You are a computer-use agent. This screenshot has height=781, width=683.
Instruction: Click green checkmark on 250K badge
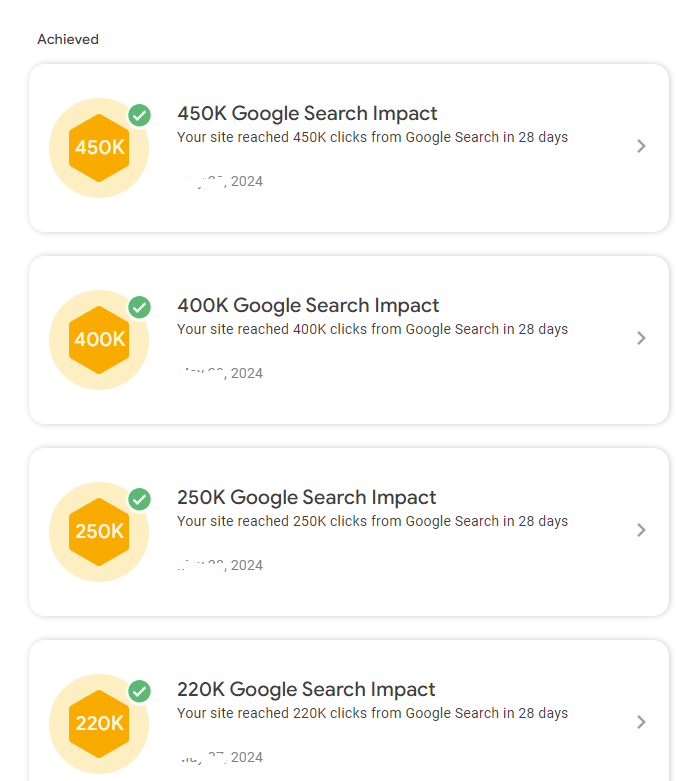[x=140, y=499]
